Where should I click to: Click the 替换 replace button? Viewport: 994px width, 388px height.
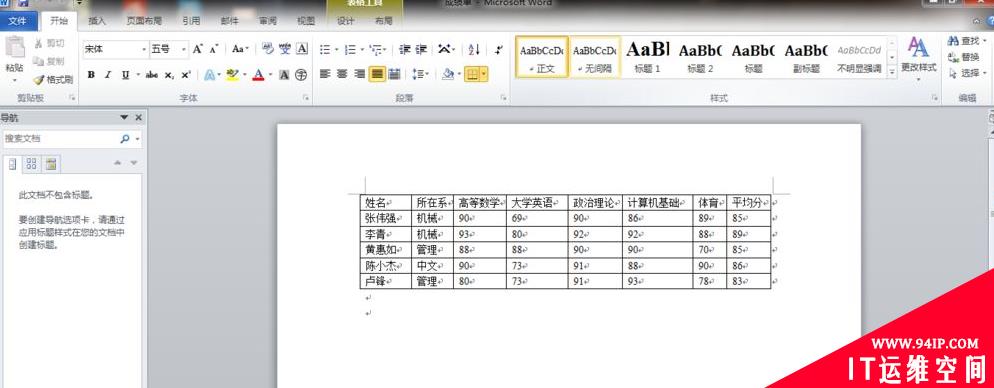(964, 56)
